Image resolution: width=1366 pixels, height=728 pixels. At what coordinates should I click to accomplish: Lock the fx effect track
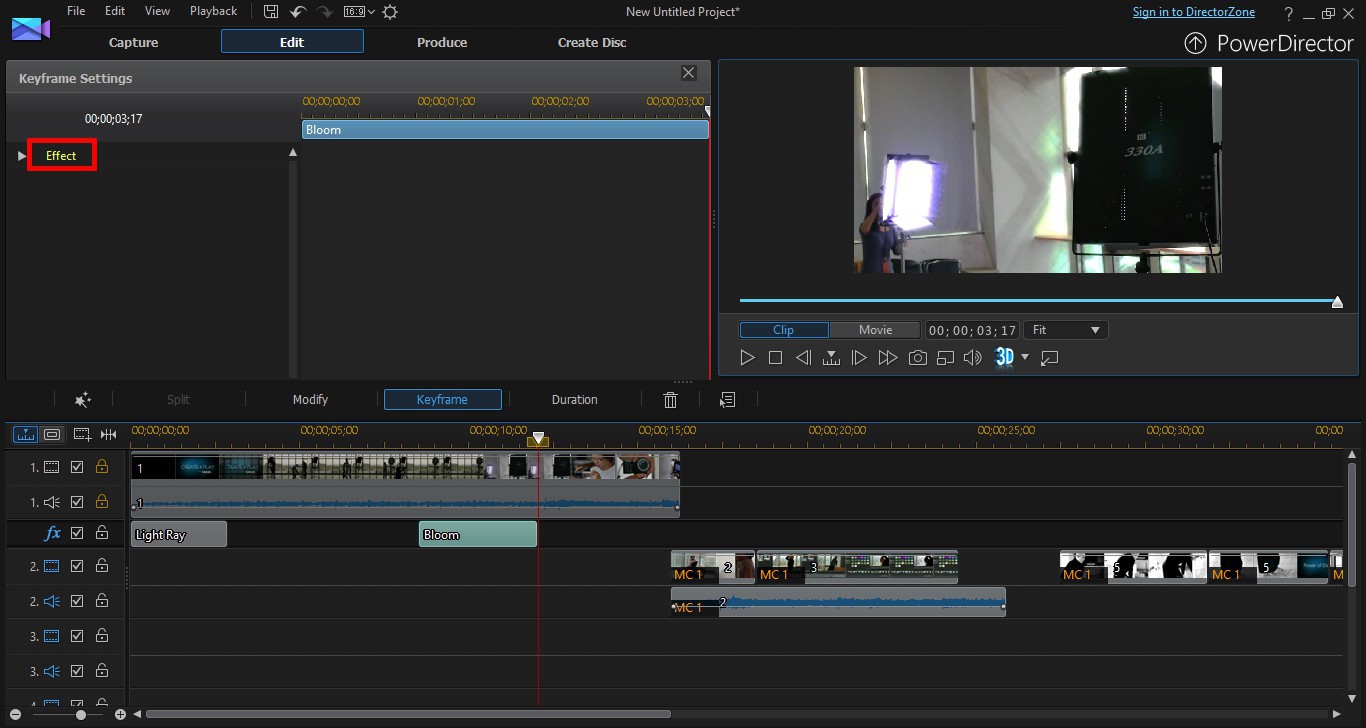(x=101, y=534)
